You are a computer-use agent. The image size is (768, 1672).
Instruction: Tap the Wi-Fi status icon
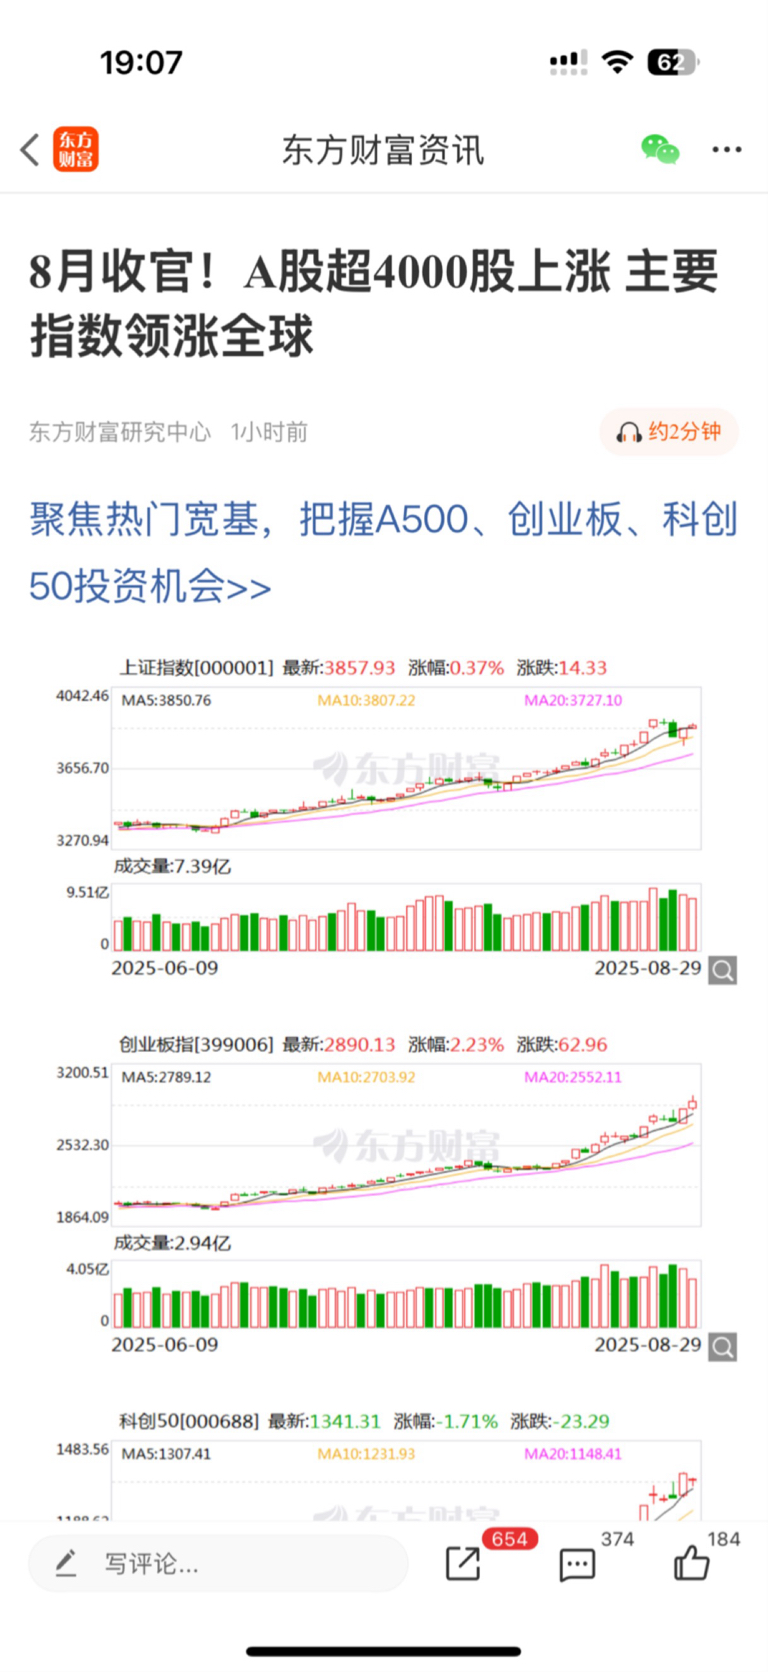click(618, 62)
